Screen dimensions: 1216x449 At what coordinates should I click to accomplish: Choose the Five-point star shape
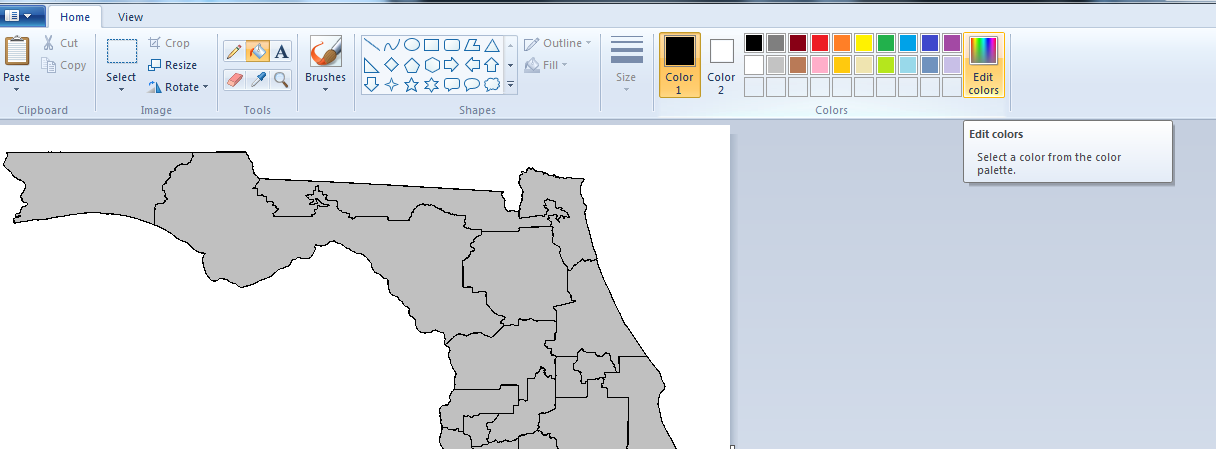tap(411, 85)
